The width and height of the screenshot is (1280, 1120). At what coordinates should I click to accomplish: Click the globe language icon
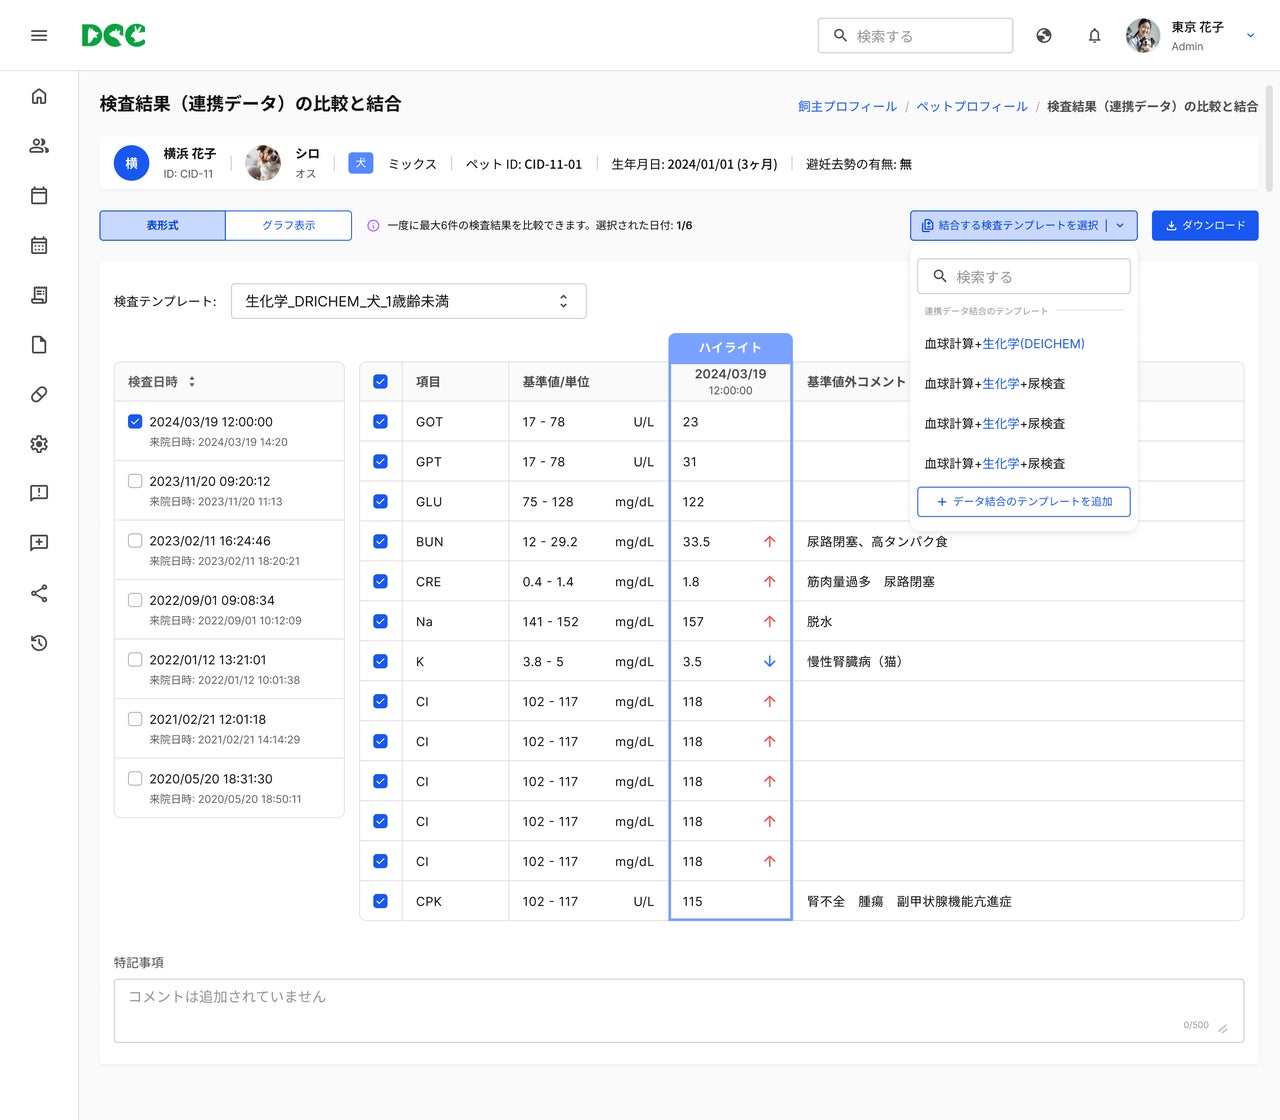pyautogui.click(x=1044, y=36)
